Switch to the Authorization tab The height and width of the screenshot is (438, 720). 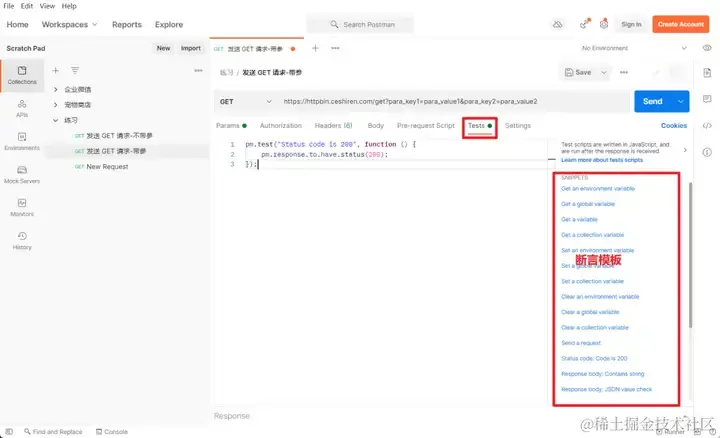281,125
